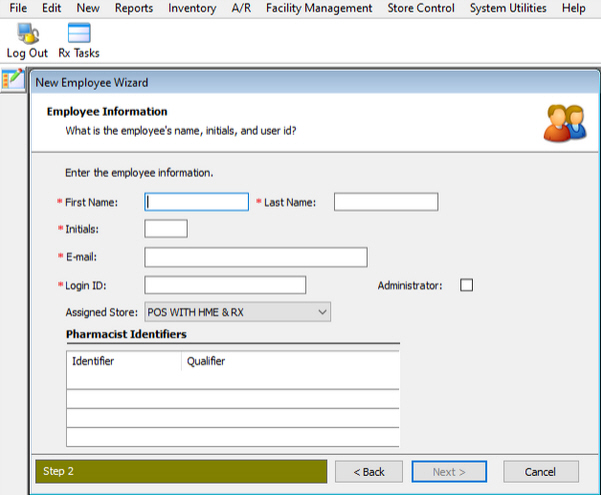Click the employees icon in wizard header
The height and width of the screenshot is (495, 601).
point(563,122)
